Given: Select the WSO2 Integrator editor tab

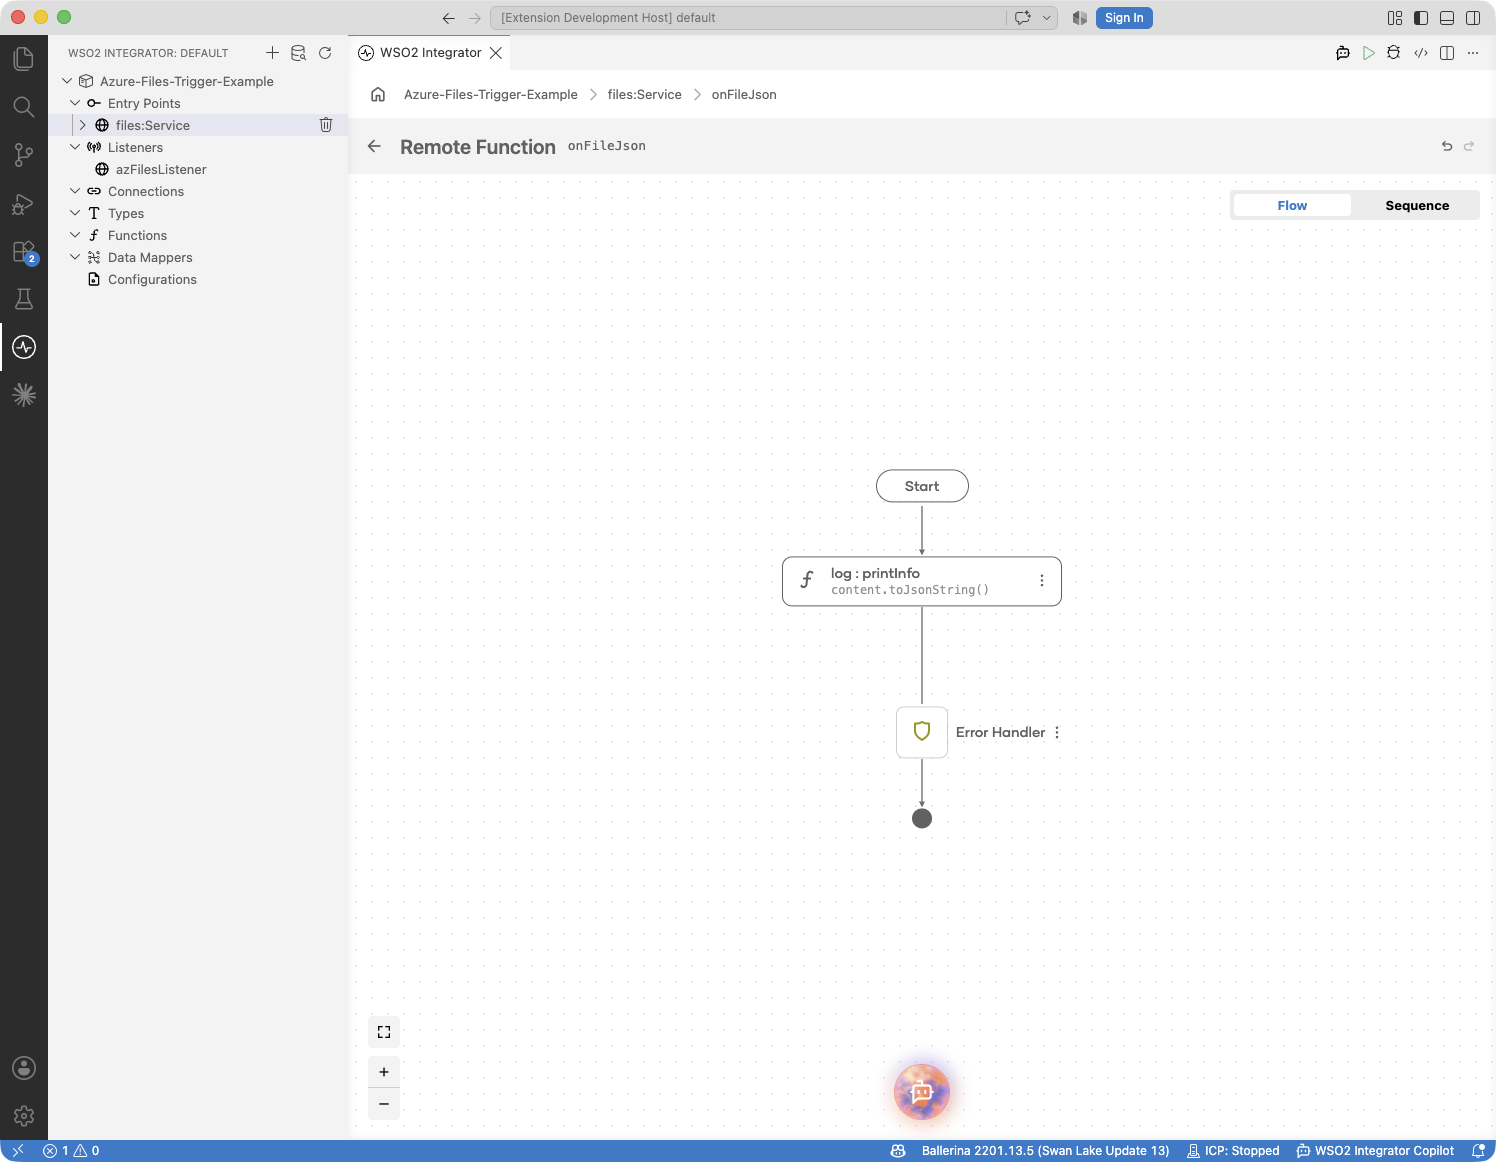Looking at the screenshot, I should tap(429, 53).
